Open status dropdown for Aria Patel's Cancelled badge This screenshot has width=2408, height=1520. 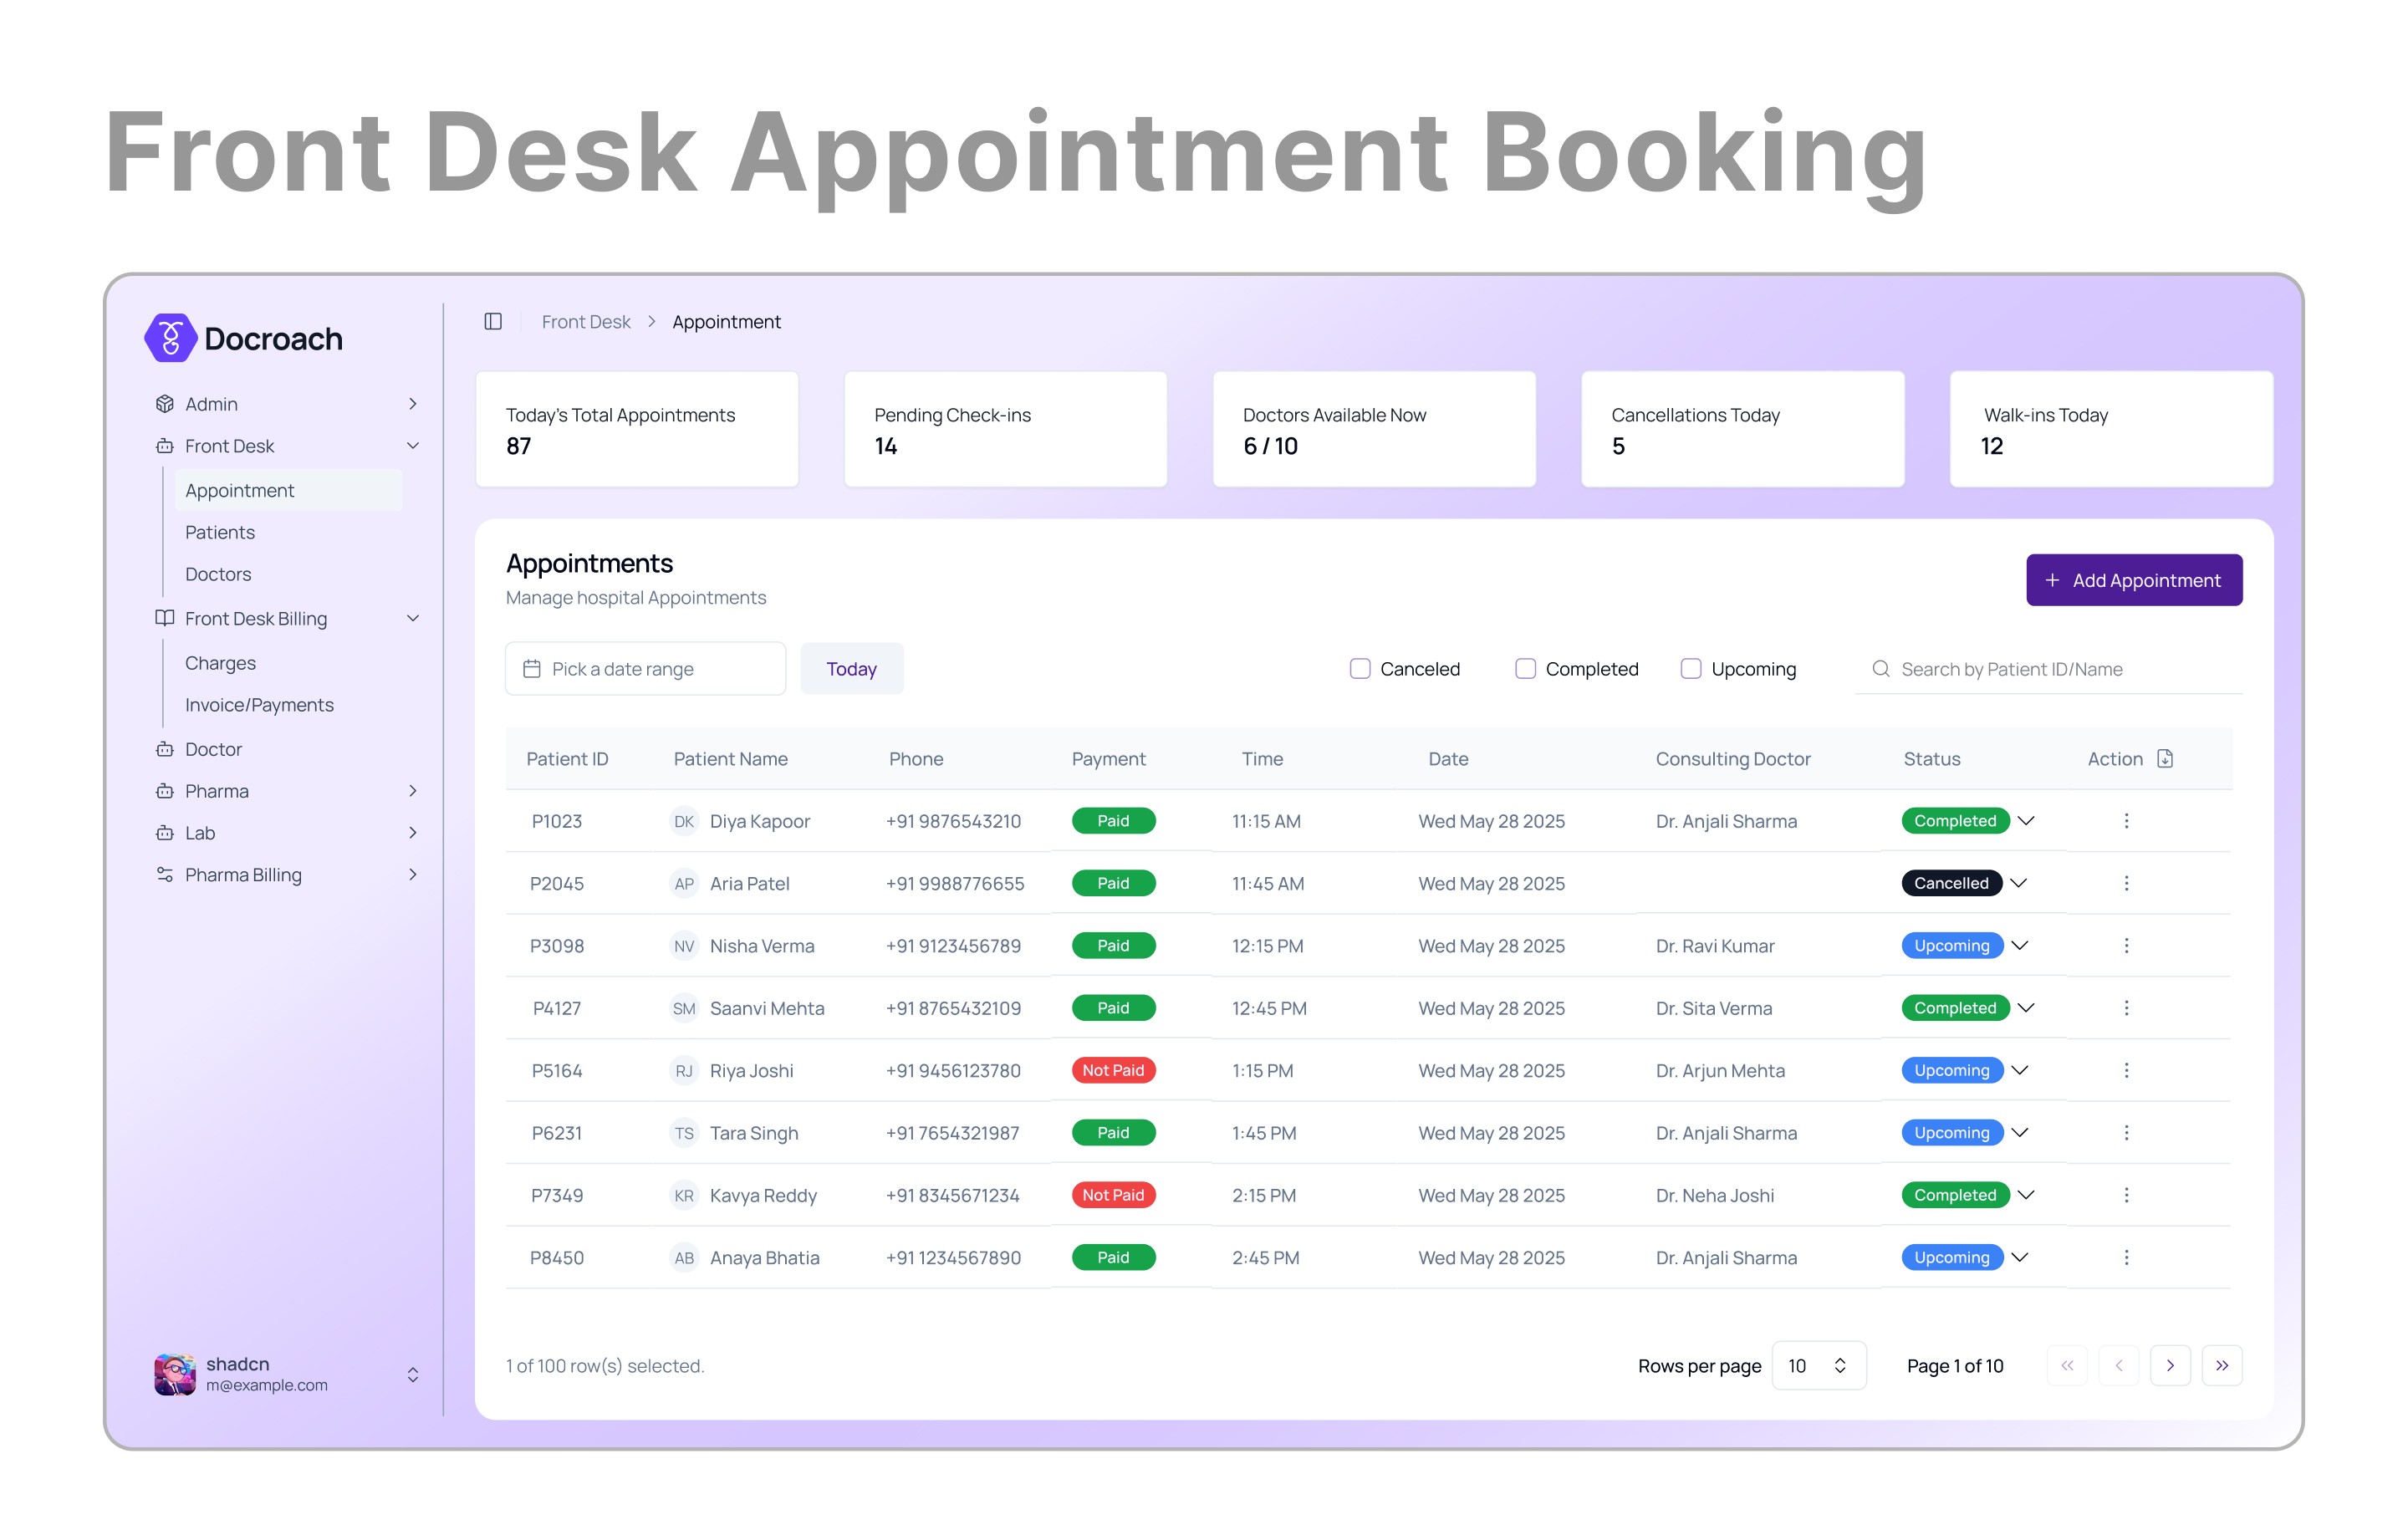2019,883
